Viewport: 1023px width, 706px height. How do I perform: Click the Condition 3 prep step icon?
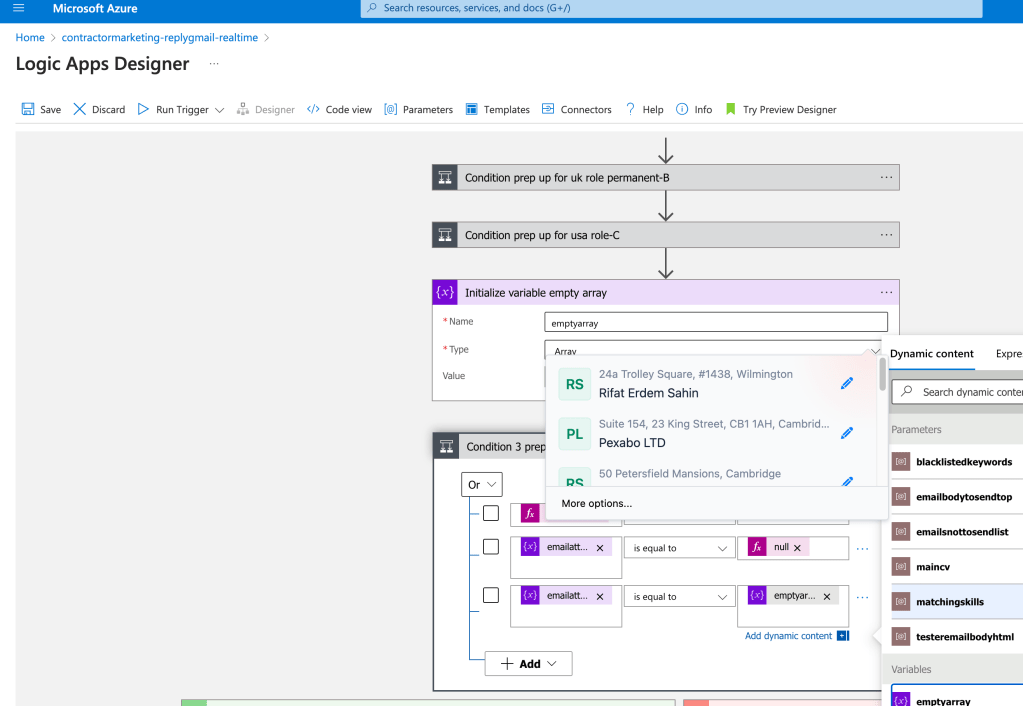[x=446, y=446]
